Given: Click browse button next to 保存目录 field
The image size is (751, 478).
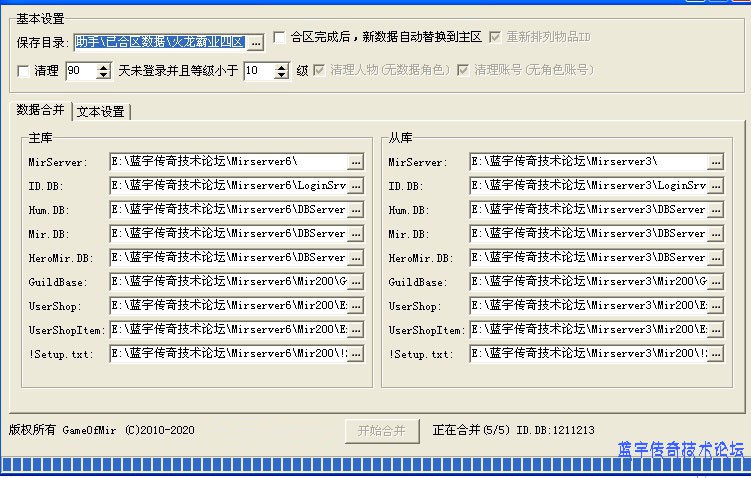Looking at the screenshot, I should click(x=255, y=42).
